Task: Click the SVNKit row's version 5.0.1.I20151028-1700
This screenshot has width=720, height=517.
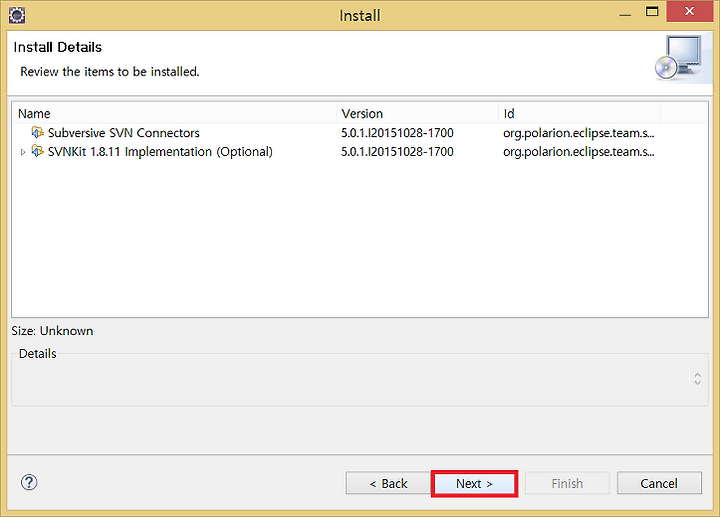Action: click(x=397, y=152)
